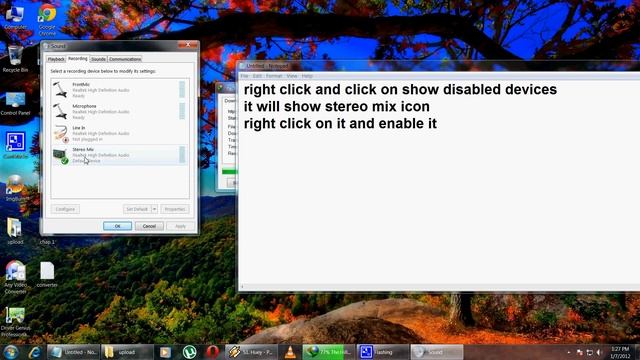Image resolution: width=640 pixels, height=360 pixels.
Task: Click the network icon in the system tray
Action: coord(590,352)
